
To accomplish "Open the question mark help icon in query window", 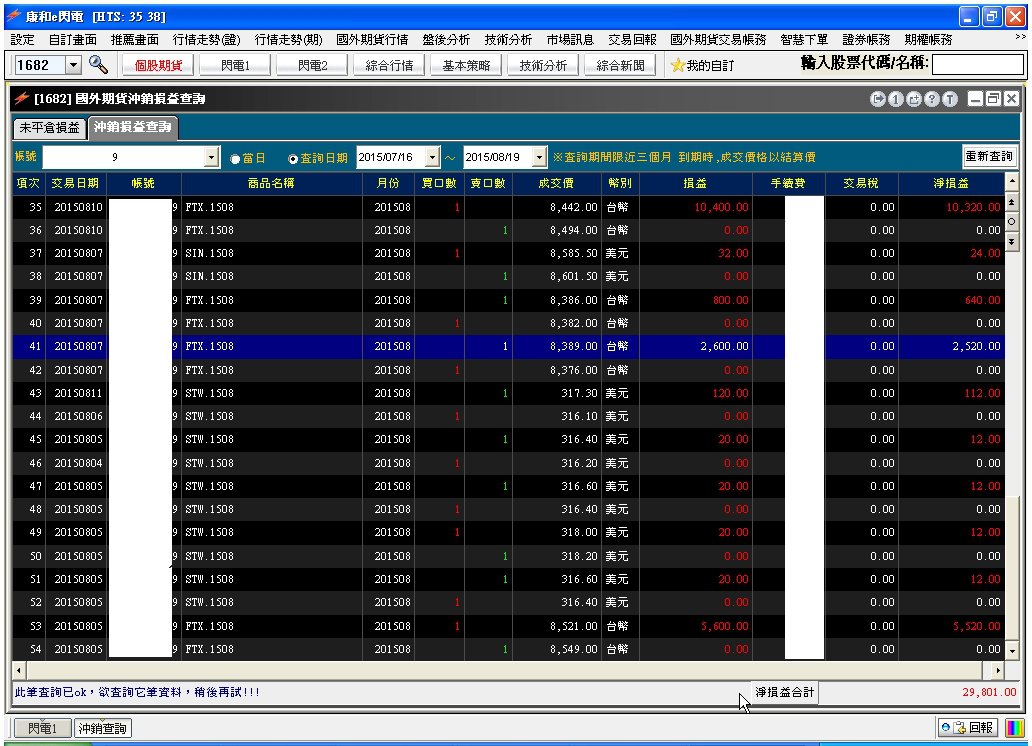I will coord(931,99).
